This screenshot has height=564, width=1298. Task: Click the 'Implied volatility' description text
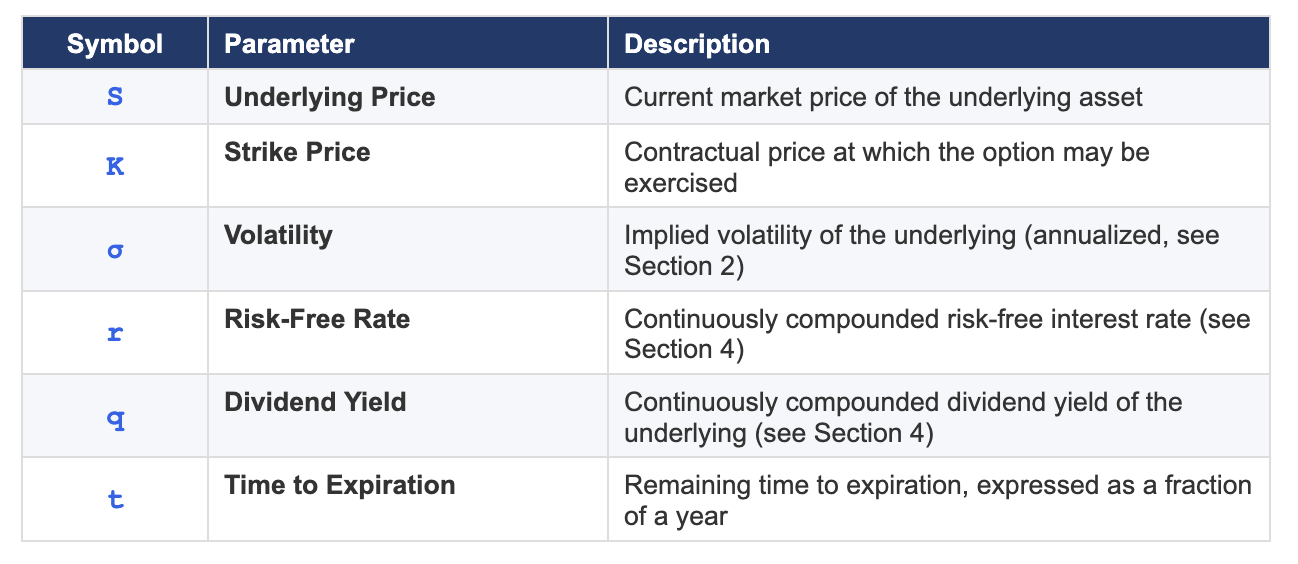(x=922, y=250)
